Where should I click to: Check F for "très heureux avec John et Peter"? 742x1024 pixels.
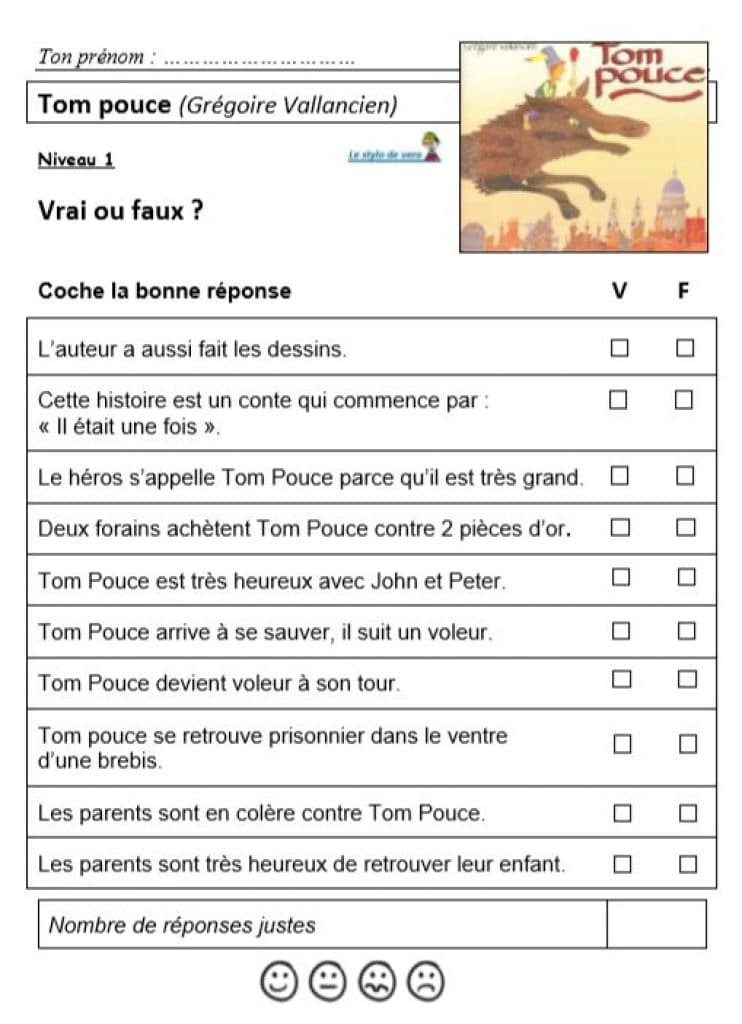(686, 577)
